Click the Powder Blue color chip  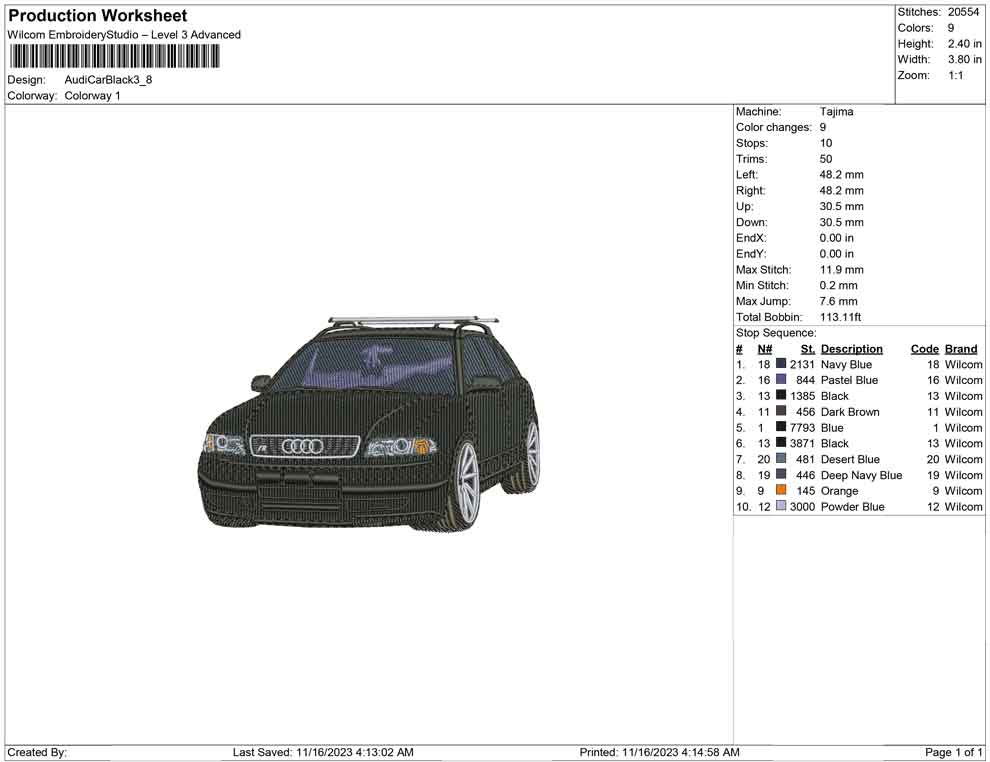coord(779,507)
